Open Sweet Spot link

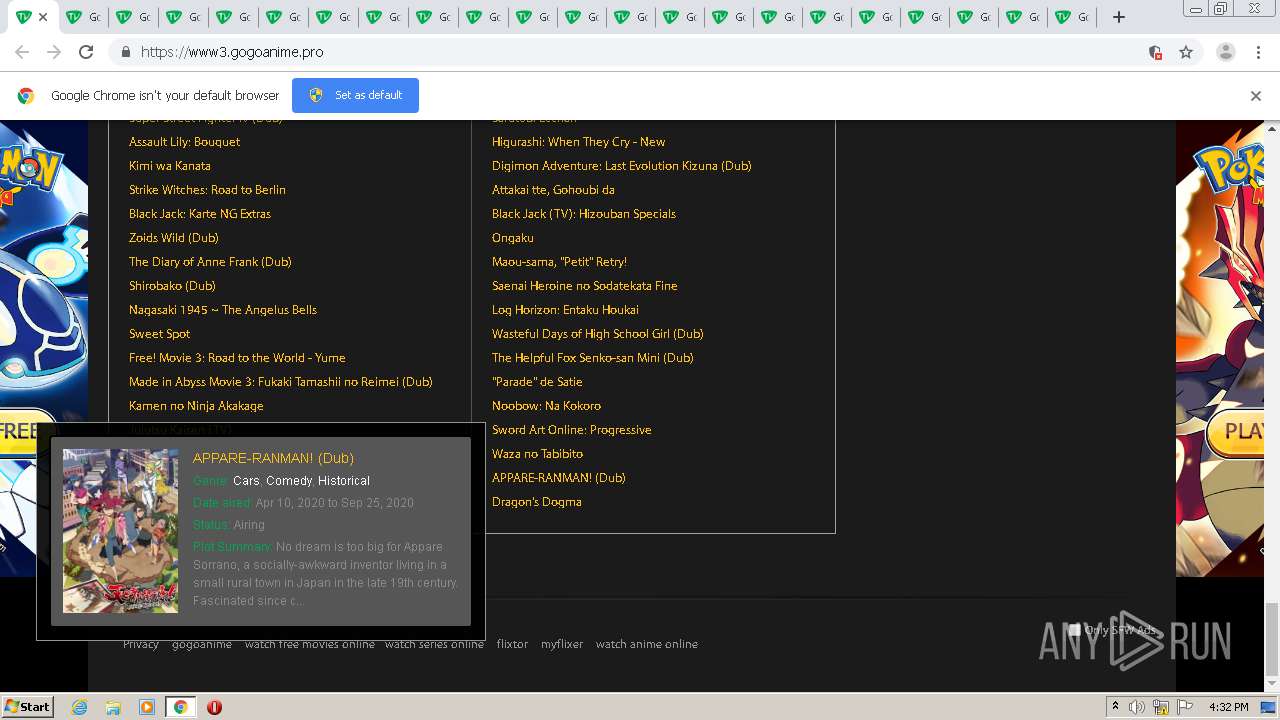point(159,334)
